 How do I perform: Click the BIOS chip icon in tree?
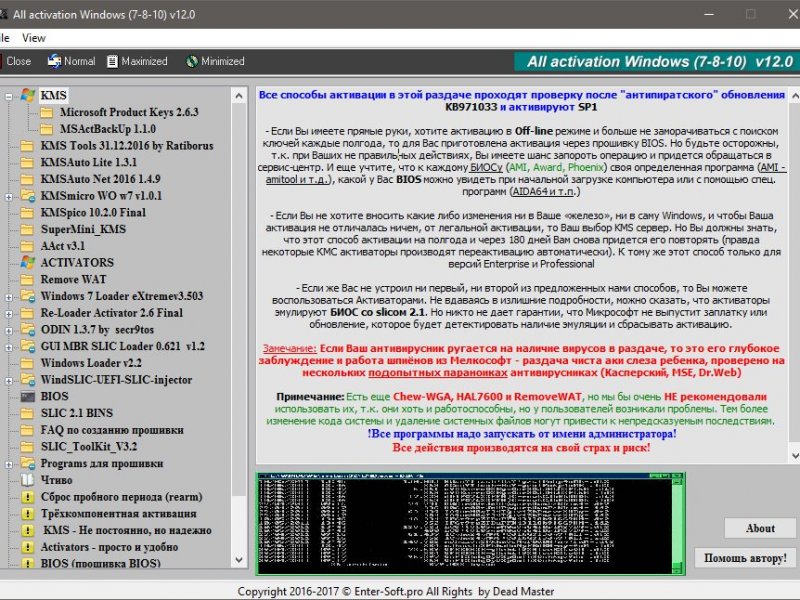tap(28, 396)
